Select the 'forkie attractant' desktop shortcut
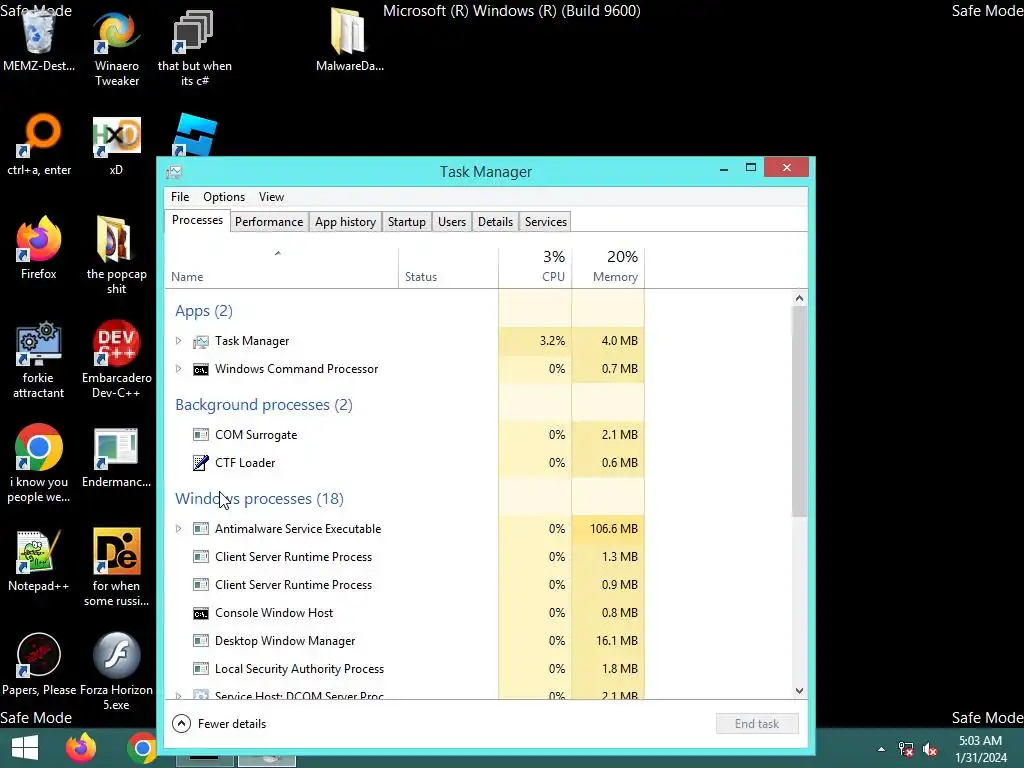The height and width of the screenshot is (768, 1024). pos(39,359)
